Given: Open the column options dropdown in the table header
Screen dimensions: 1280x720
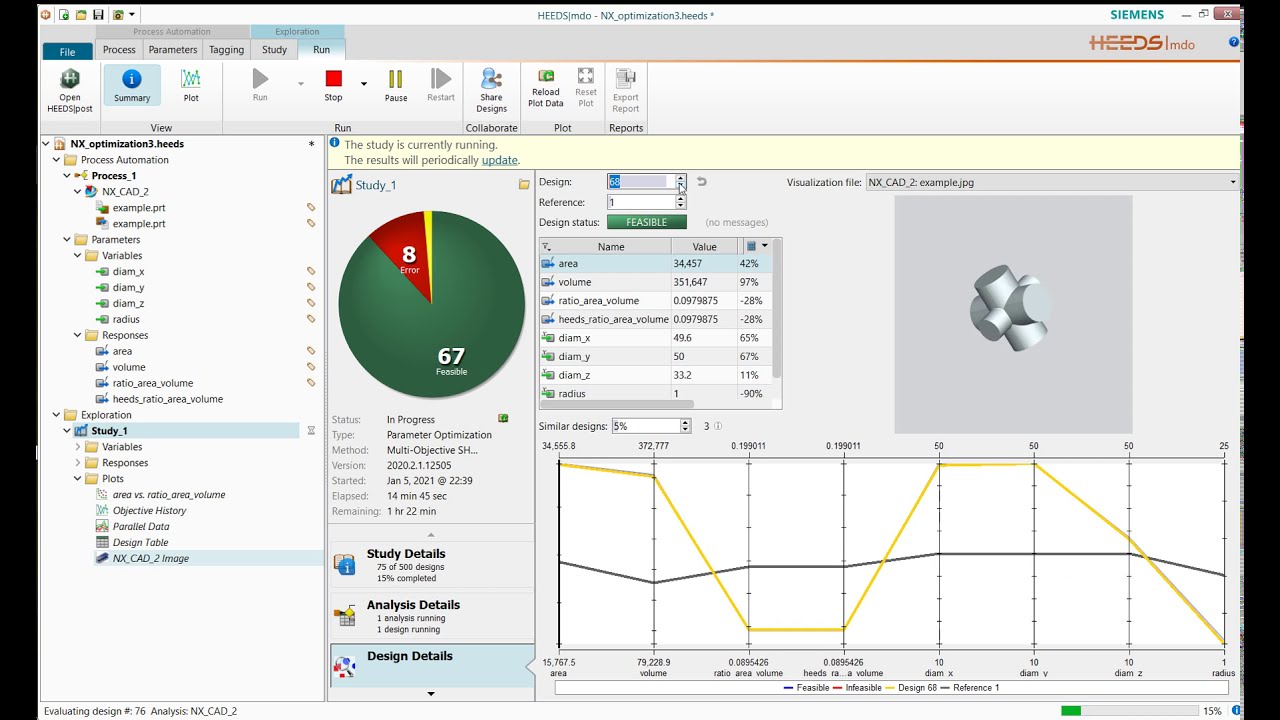Looking at the screenshot, I should click(765, 246).
